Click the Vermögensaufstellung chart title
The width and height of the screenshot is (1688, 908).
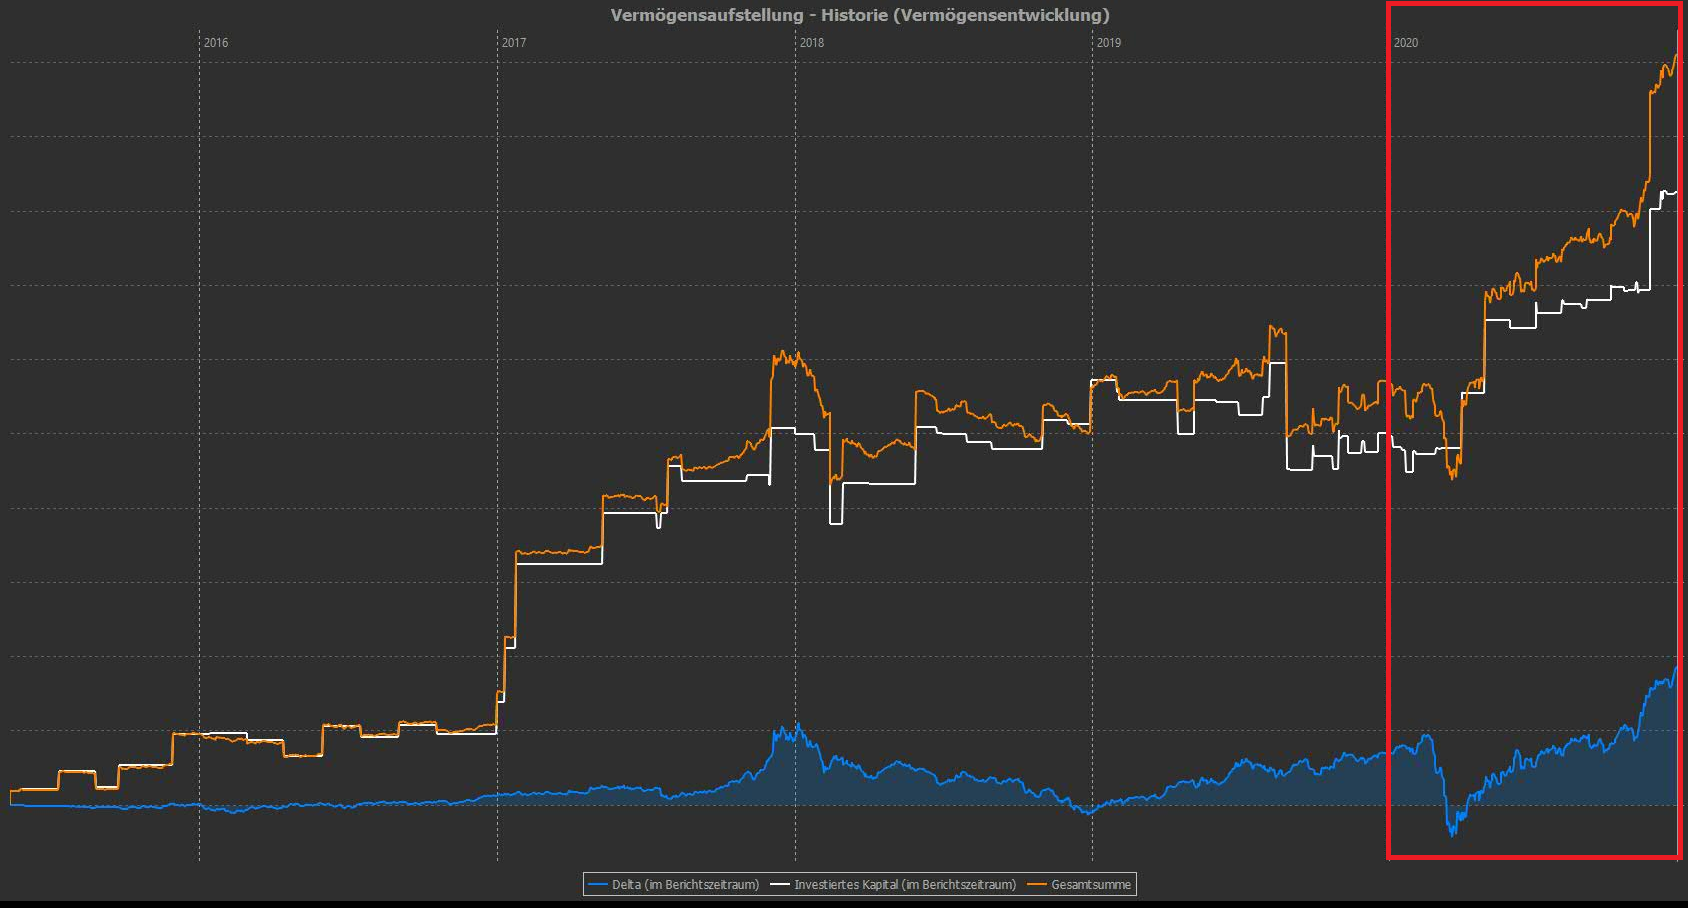click(x=860, y=15)
